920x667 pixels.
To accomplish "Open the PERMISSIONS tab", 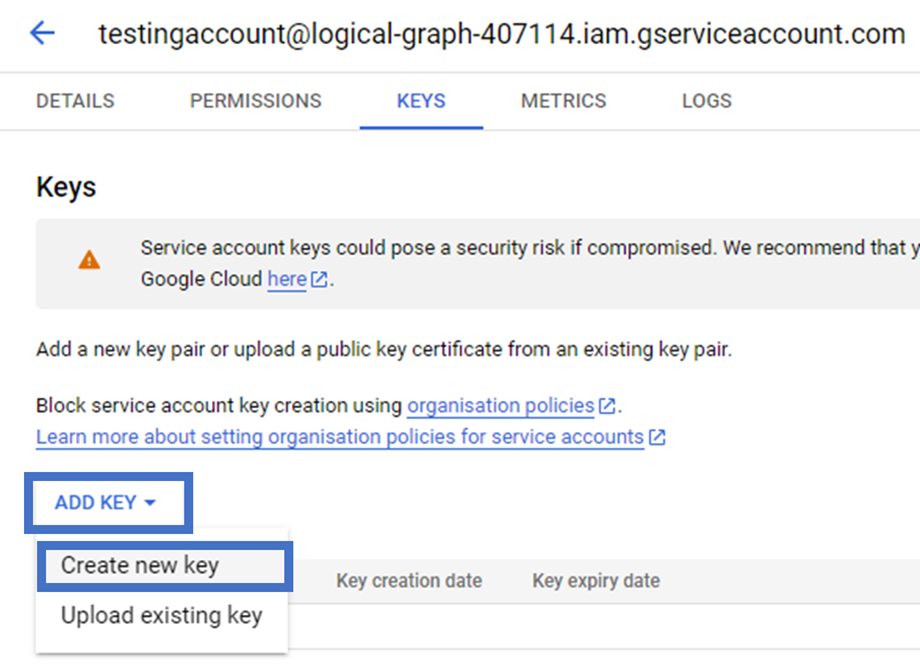I will pos(255,100).
